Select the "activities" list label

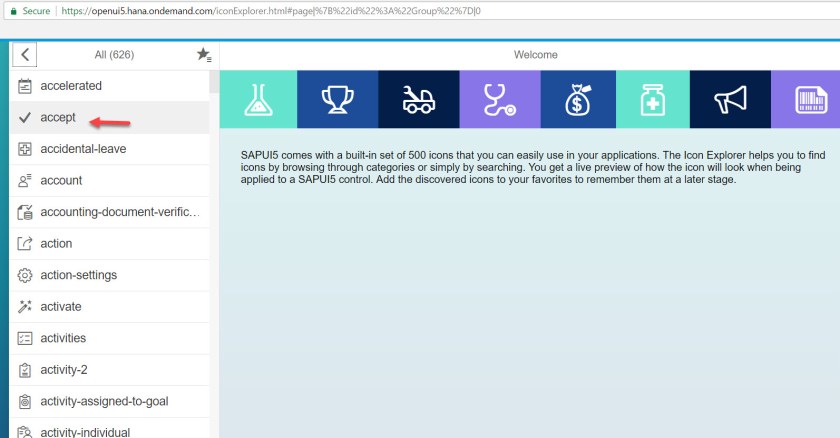pyautogui.click(x=63, y=338)
